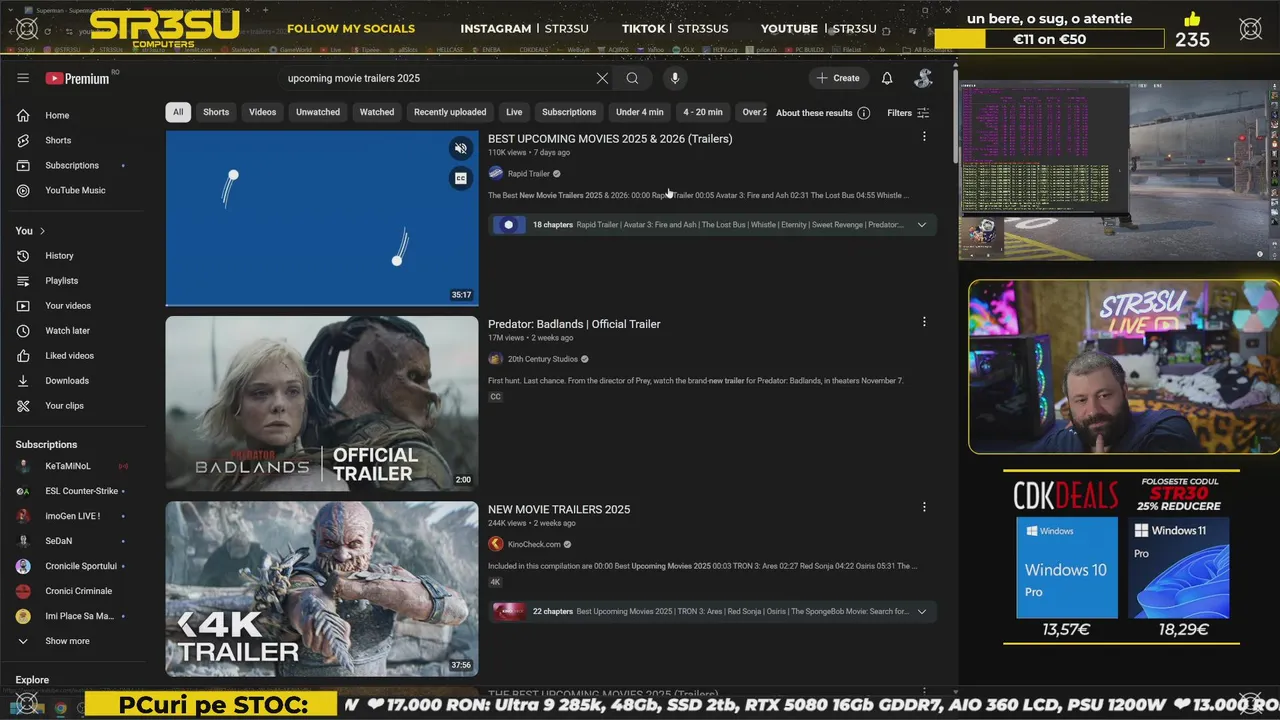Screen dimensions: 1280x720
Task: Select the Under 4 min filter chip
Action: coord(640,112)
